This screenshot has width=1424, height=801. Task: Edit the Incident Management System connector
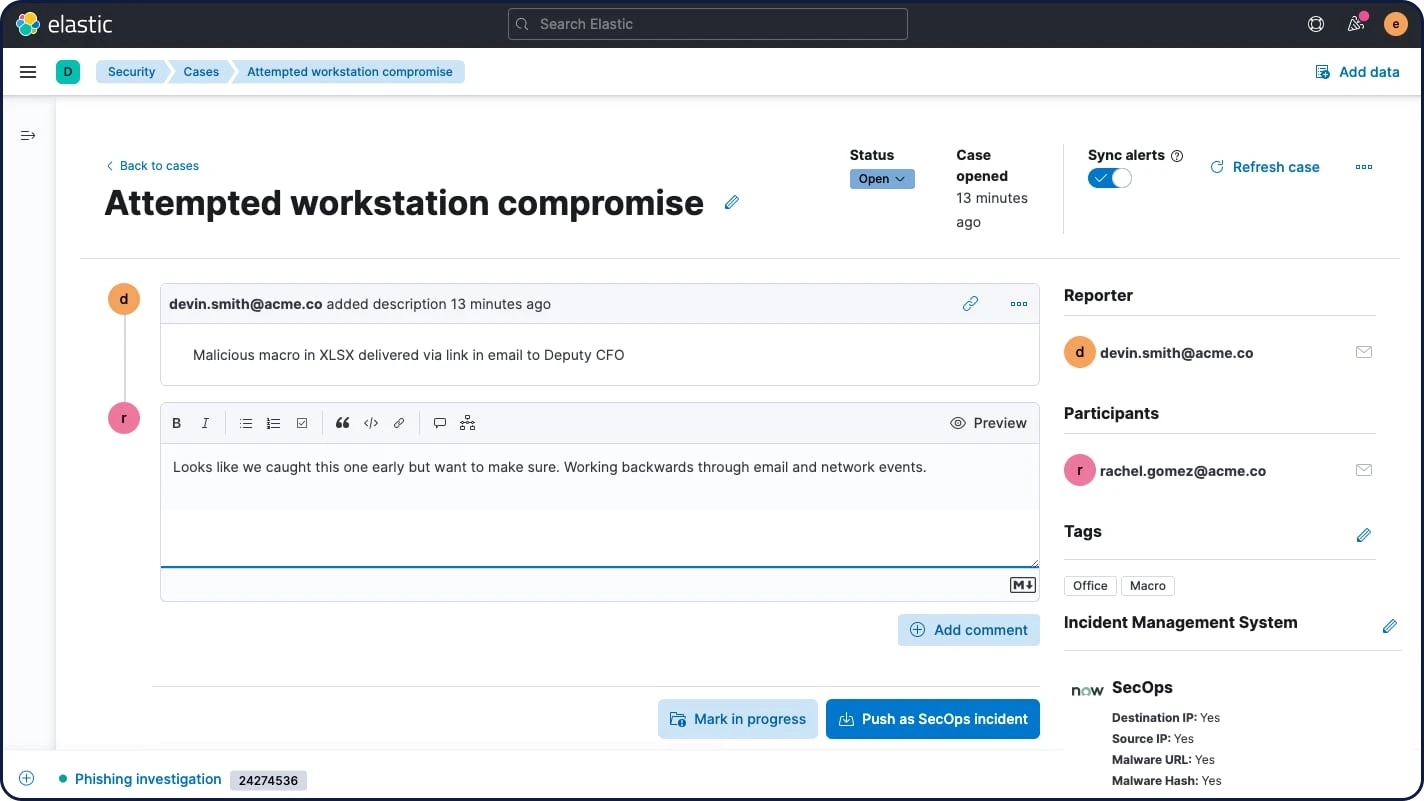pos(1389,626)
